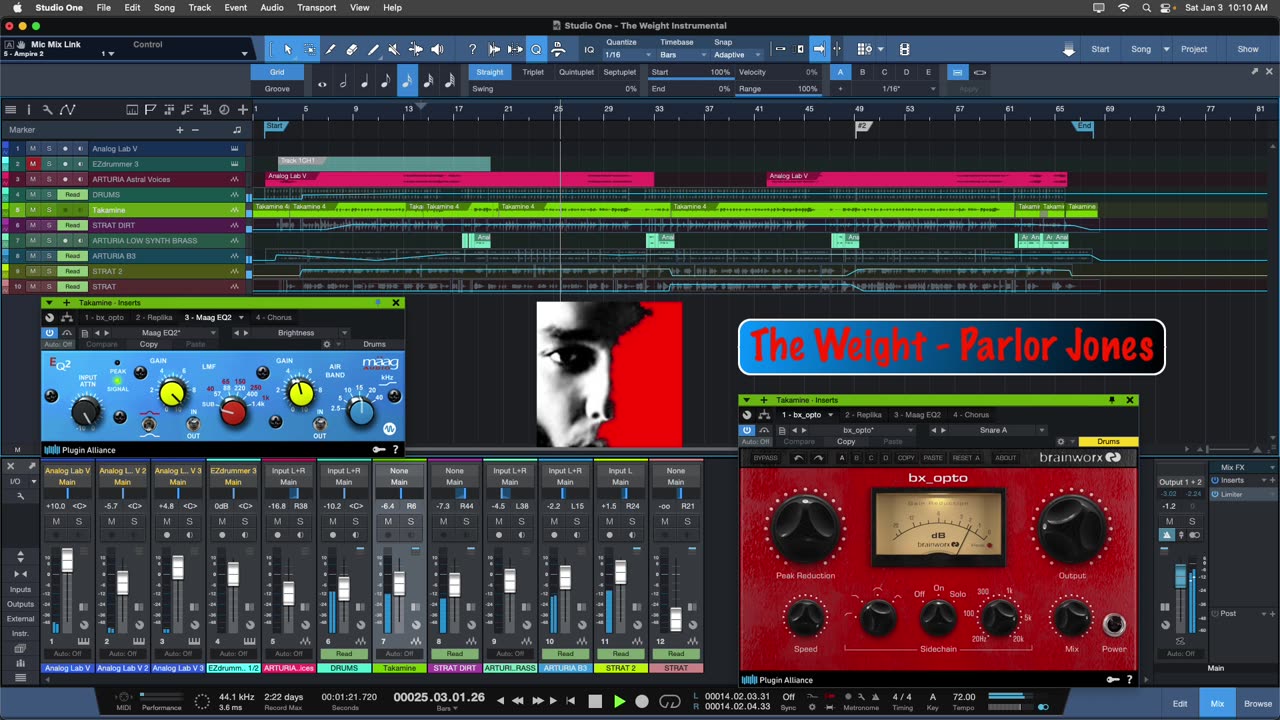Select the Mute tool
The height and width of the screenshot is (720, 1280).
(x=394, y=49)
